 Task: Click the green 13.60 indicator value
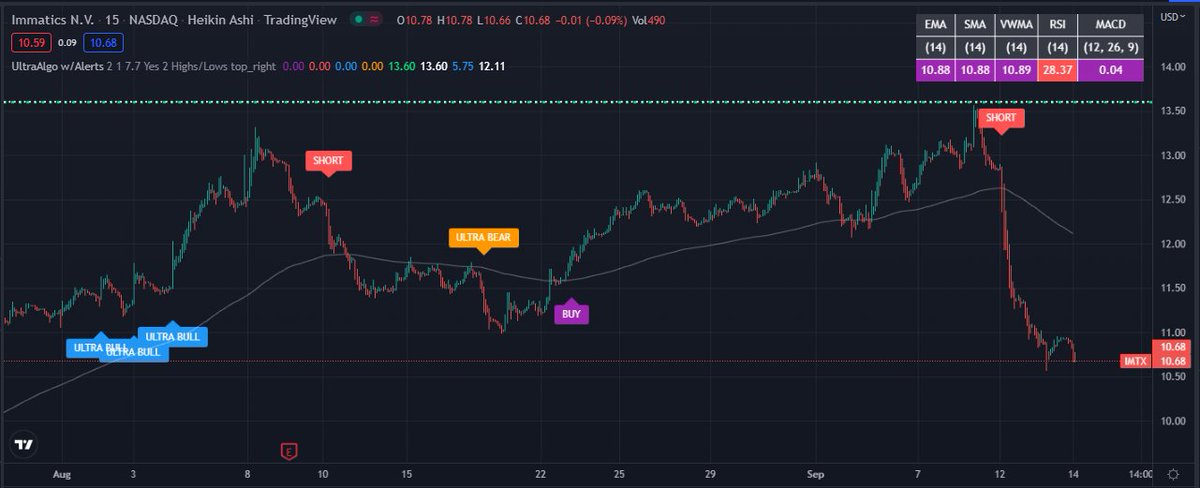pyautogui.click(x=401, y=66)
